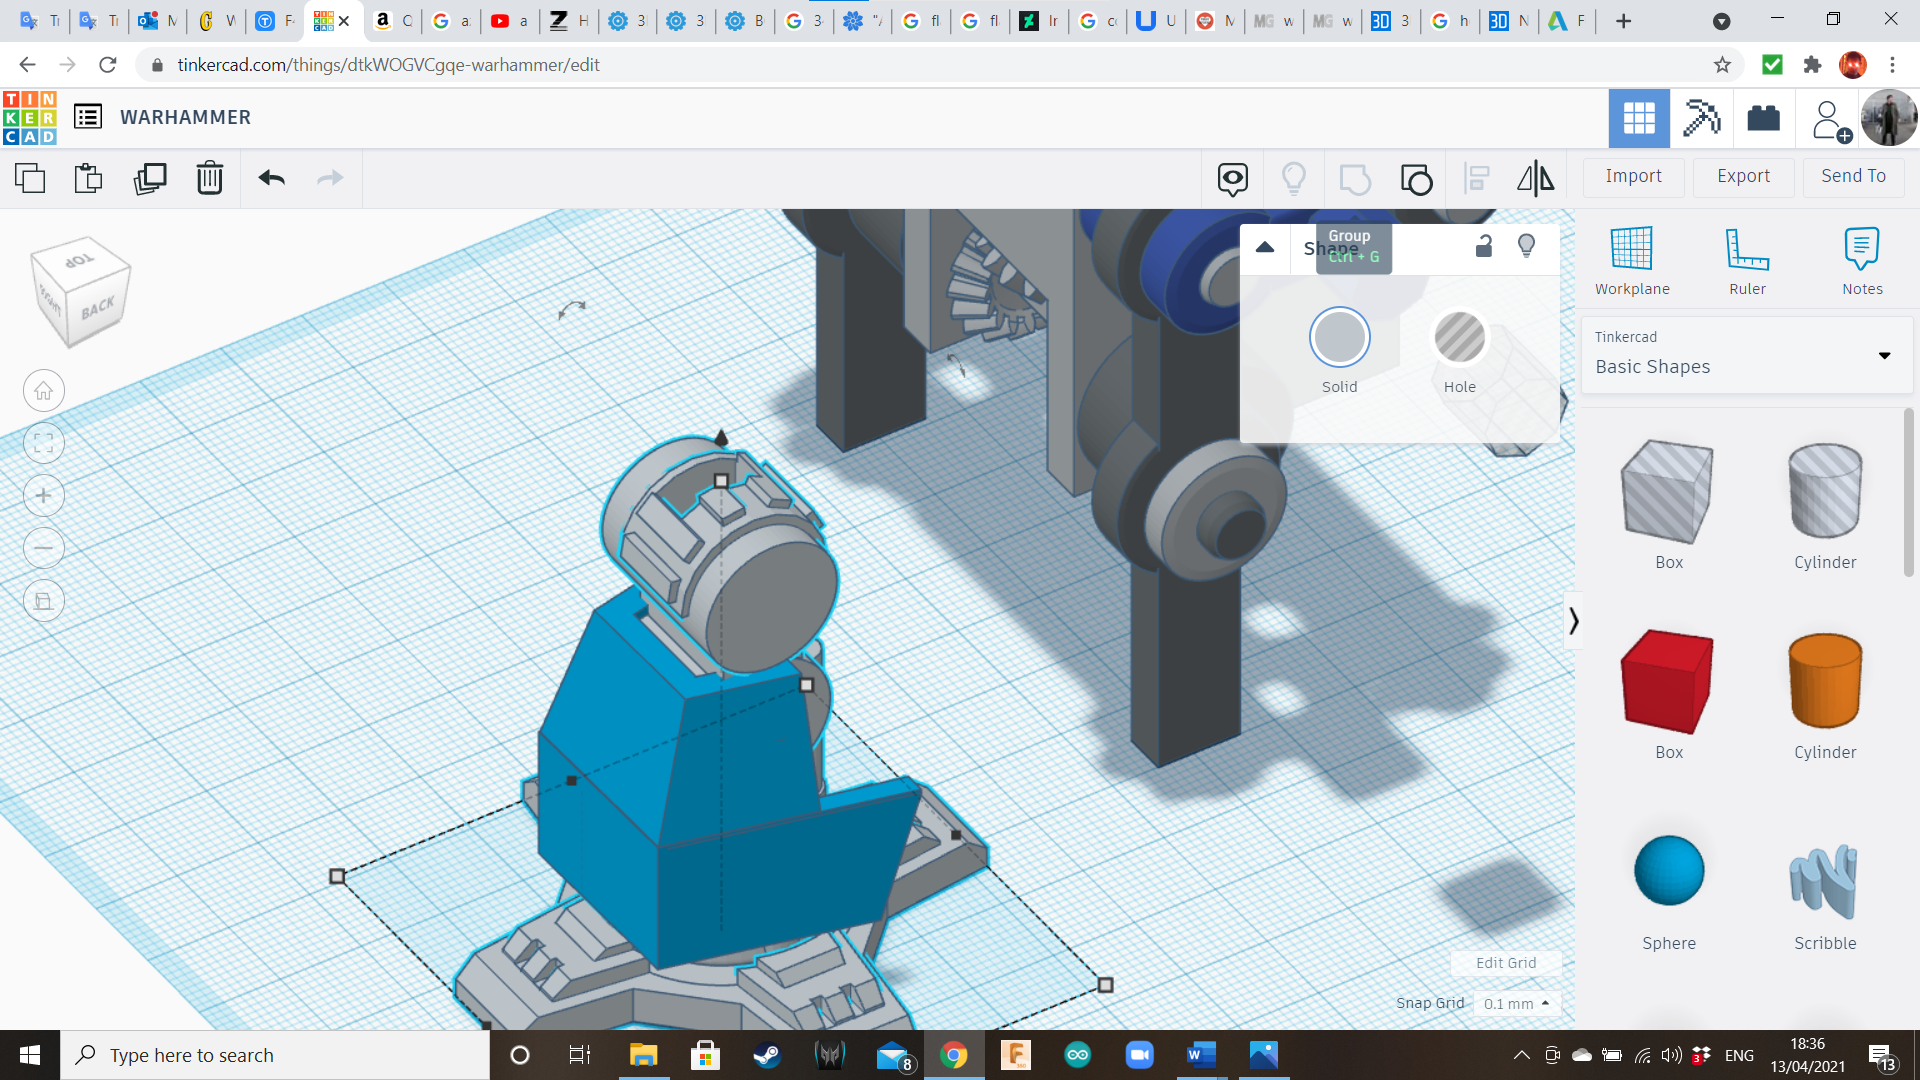Collapse the Shape inspector panel
Screen dimensions: 1920x1080
(1265, 247)
